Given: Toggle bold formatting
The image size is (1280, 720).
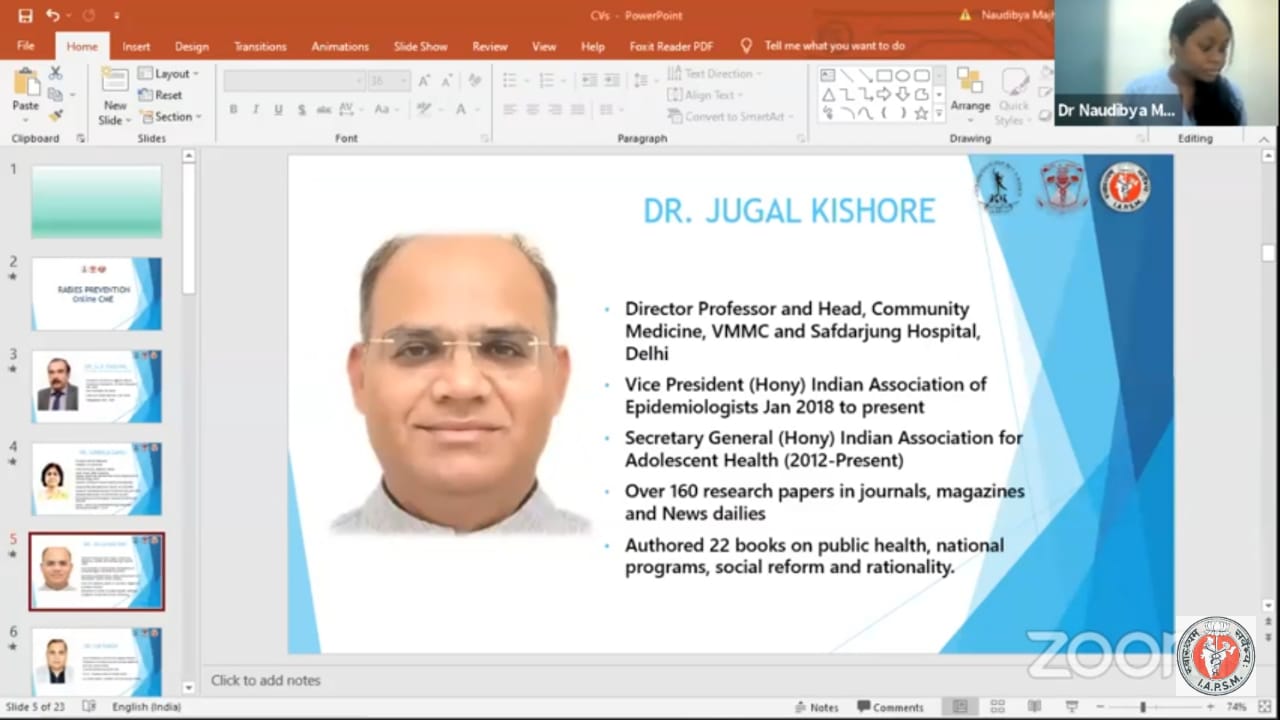Looking at the screenshot, I should pos(233,109).
